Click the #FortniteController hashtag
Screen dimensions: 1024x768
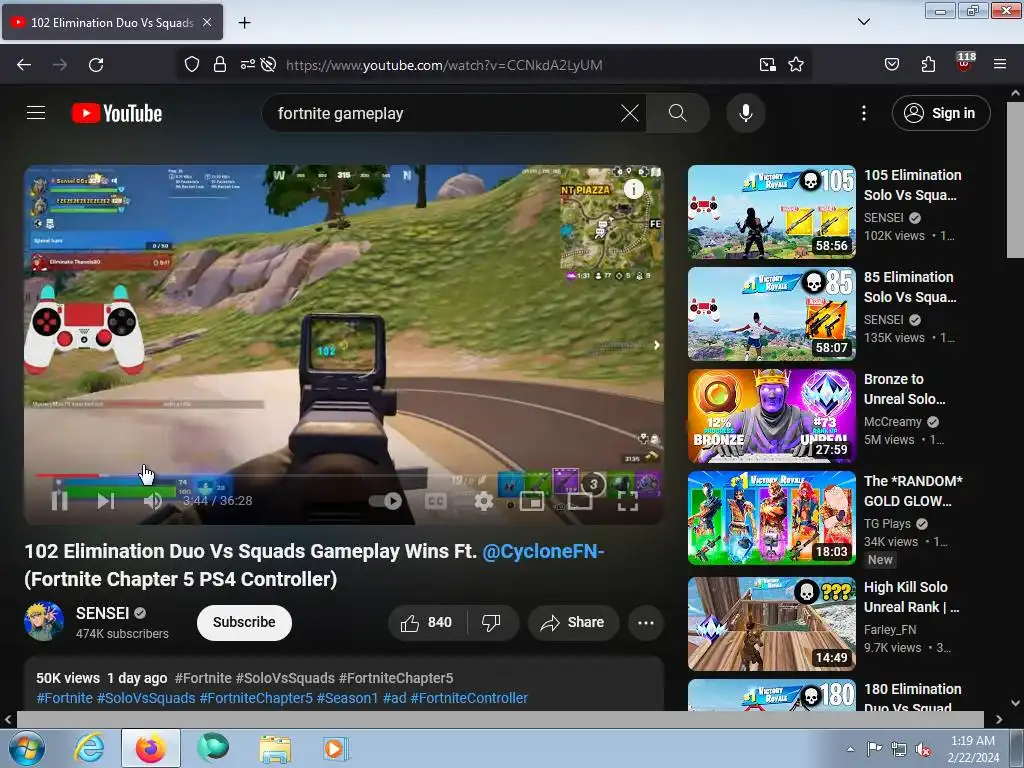(469, 698)
